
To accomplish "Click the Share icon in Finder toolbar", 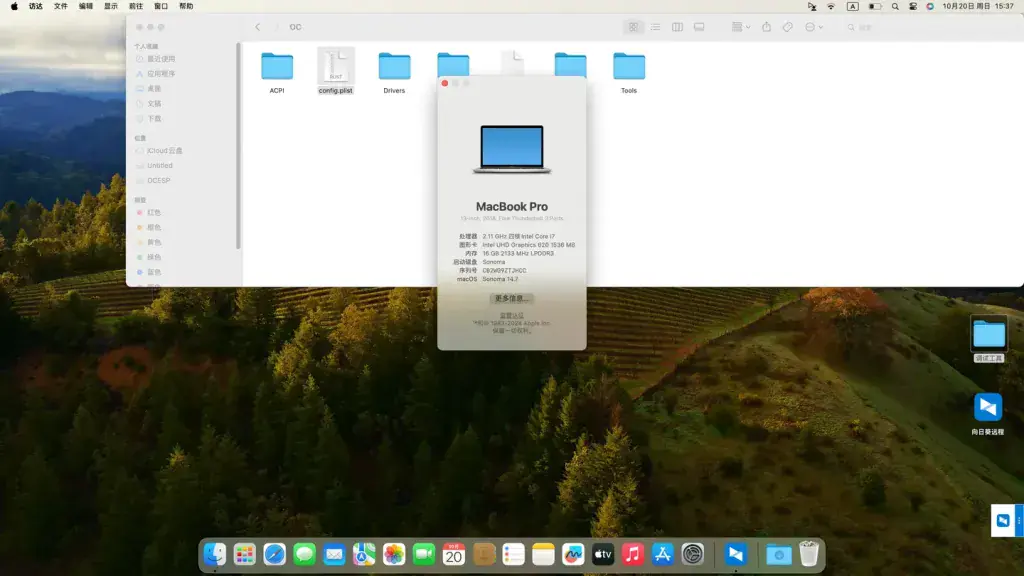I will click(x=767, y=27).
